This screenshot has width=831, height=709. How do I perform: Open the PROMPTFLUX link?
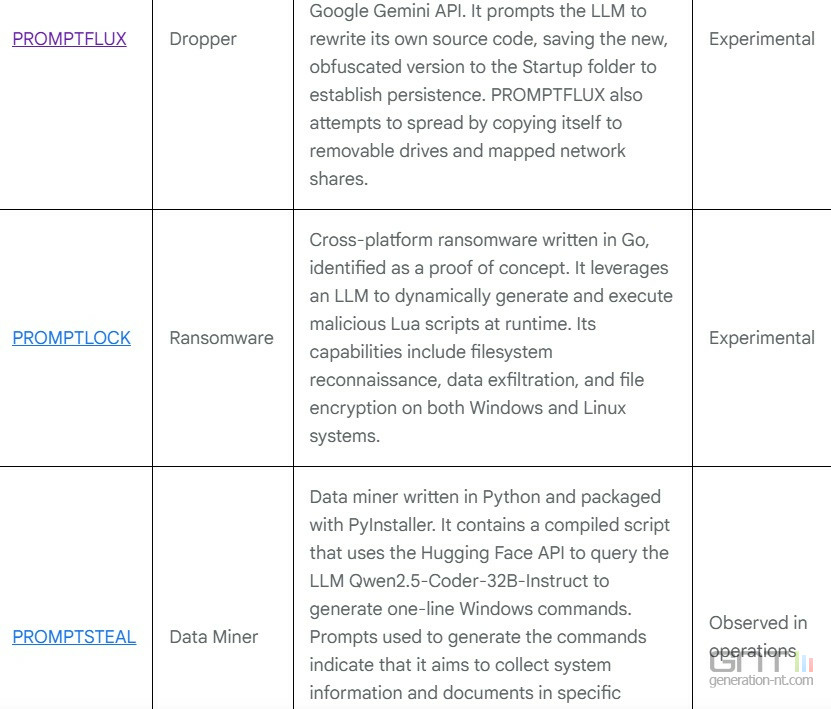click(x=69, y=39)
